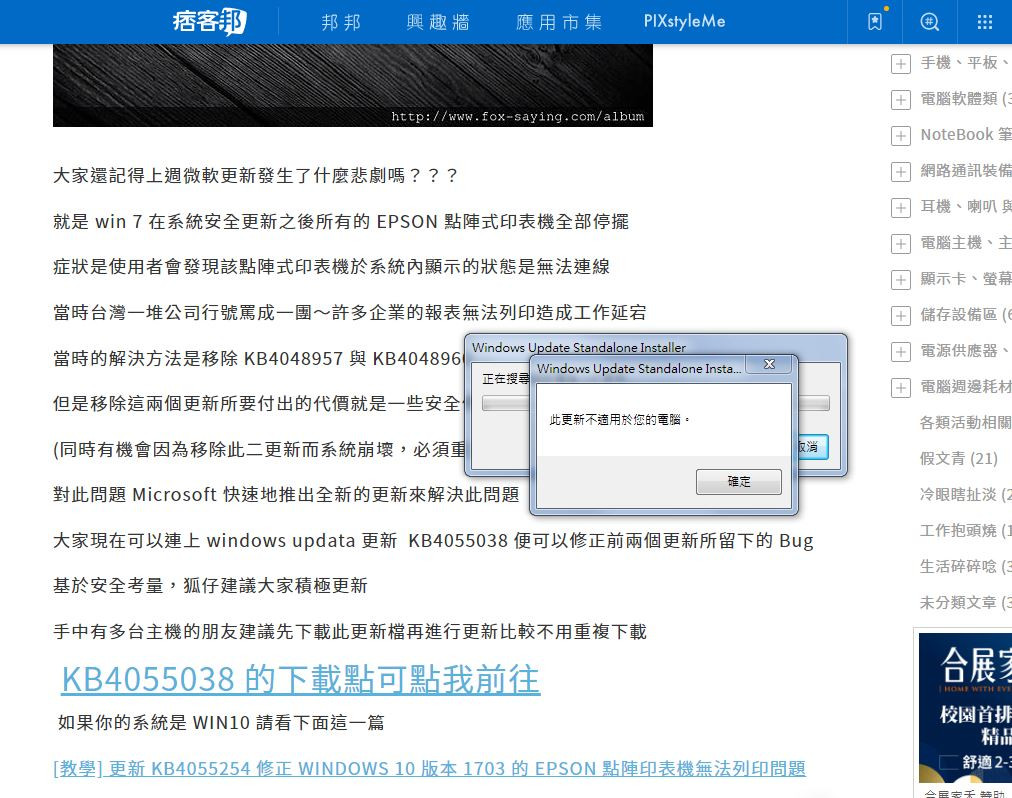Open the 各類活動相關 category link
Screen dimensions: 1012x798
(966, 422)
